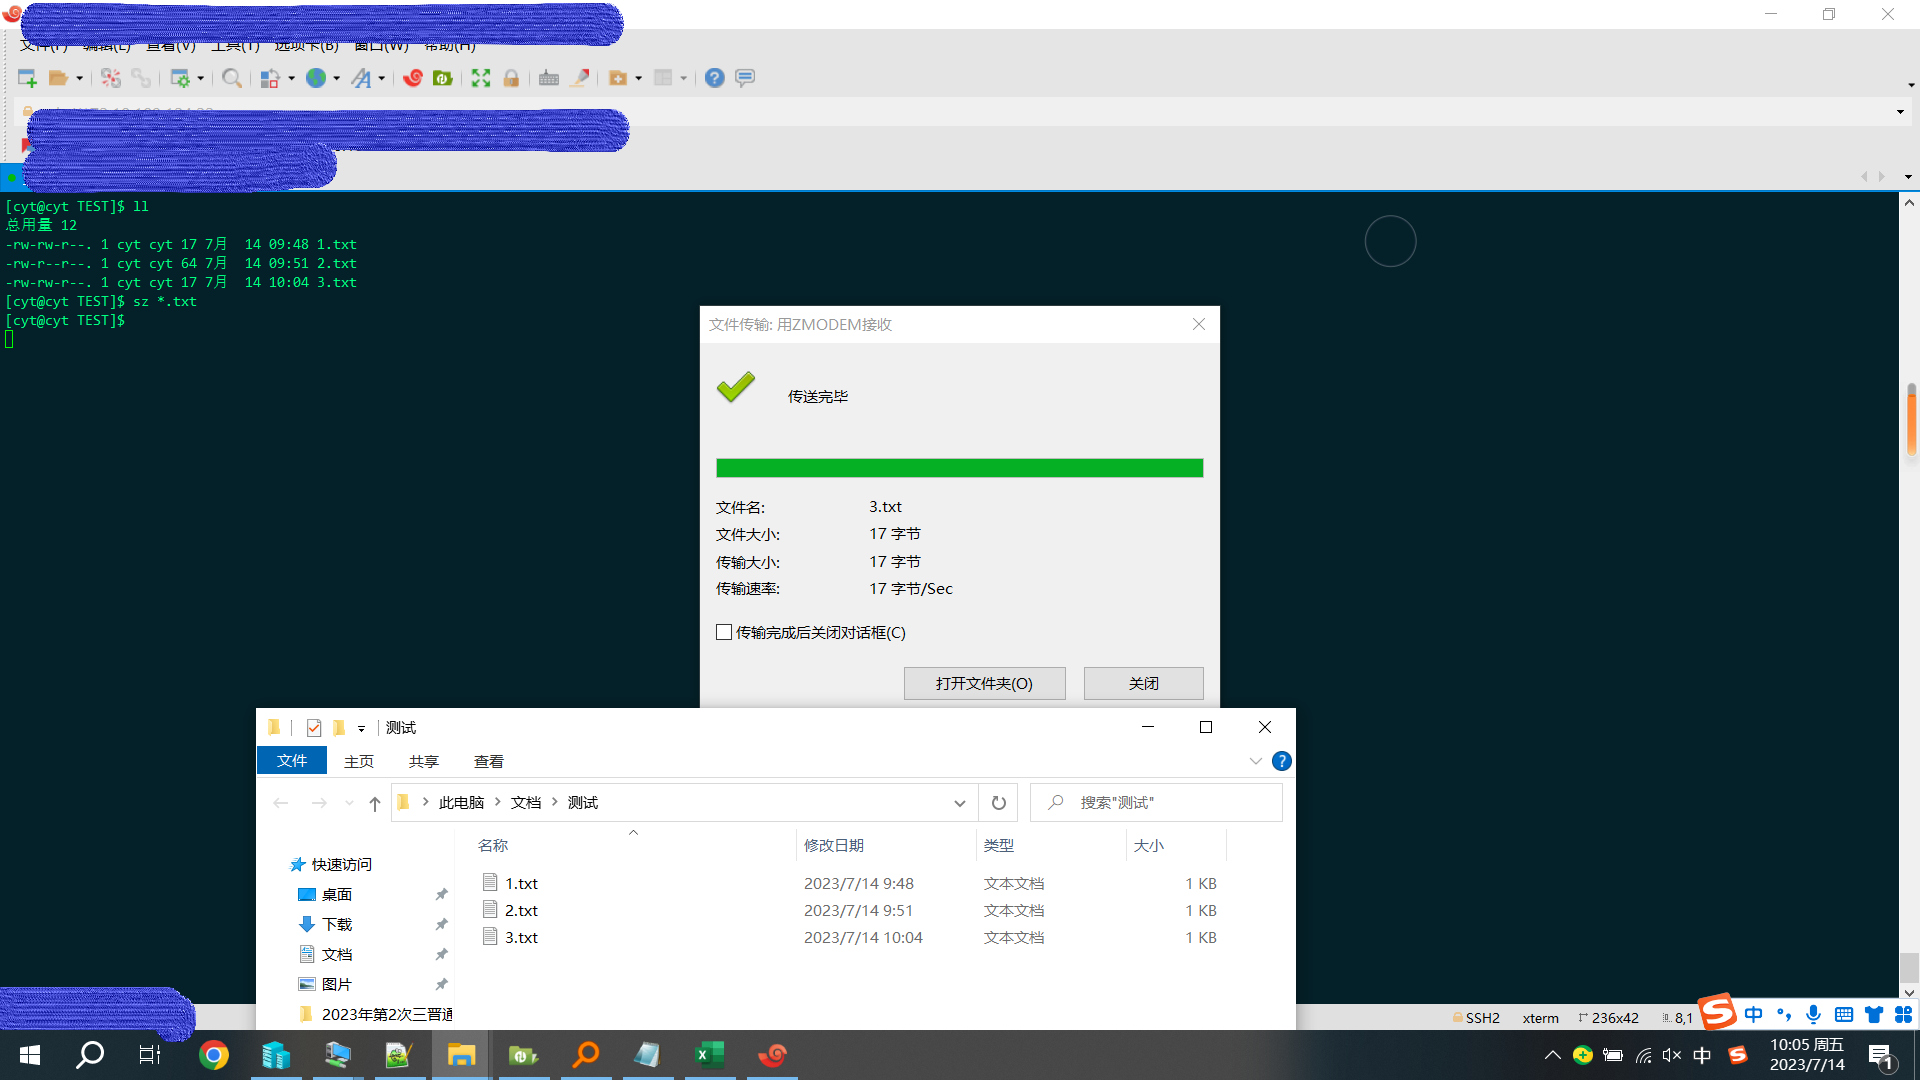
Task: Expand the Explorer ribbon chevron
Action: pyautogui.click(x=1255, y=762)
